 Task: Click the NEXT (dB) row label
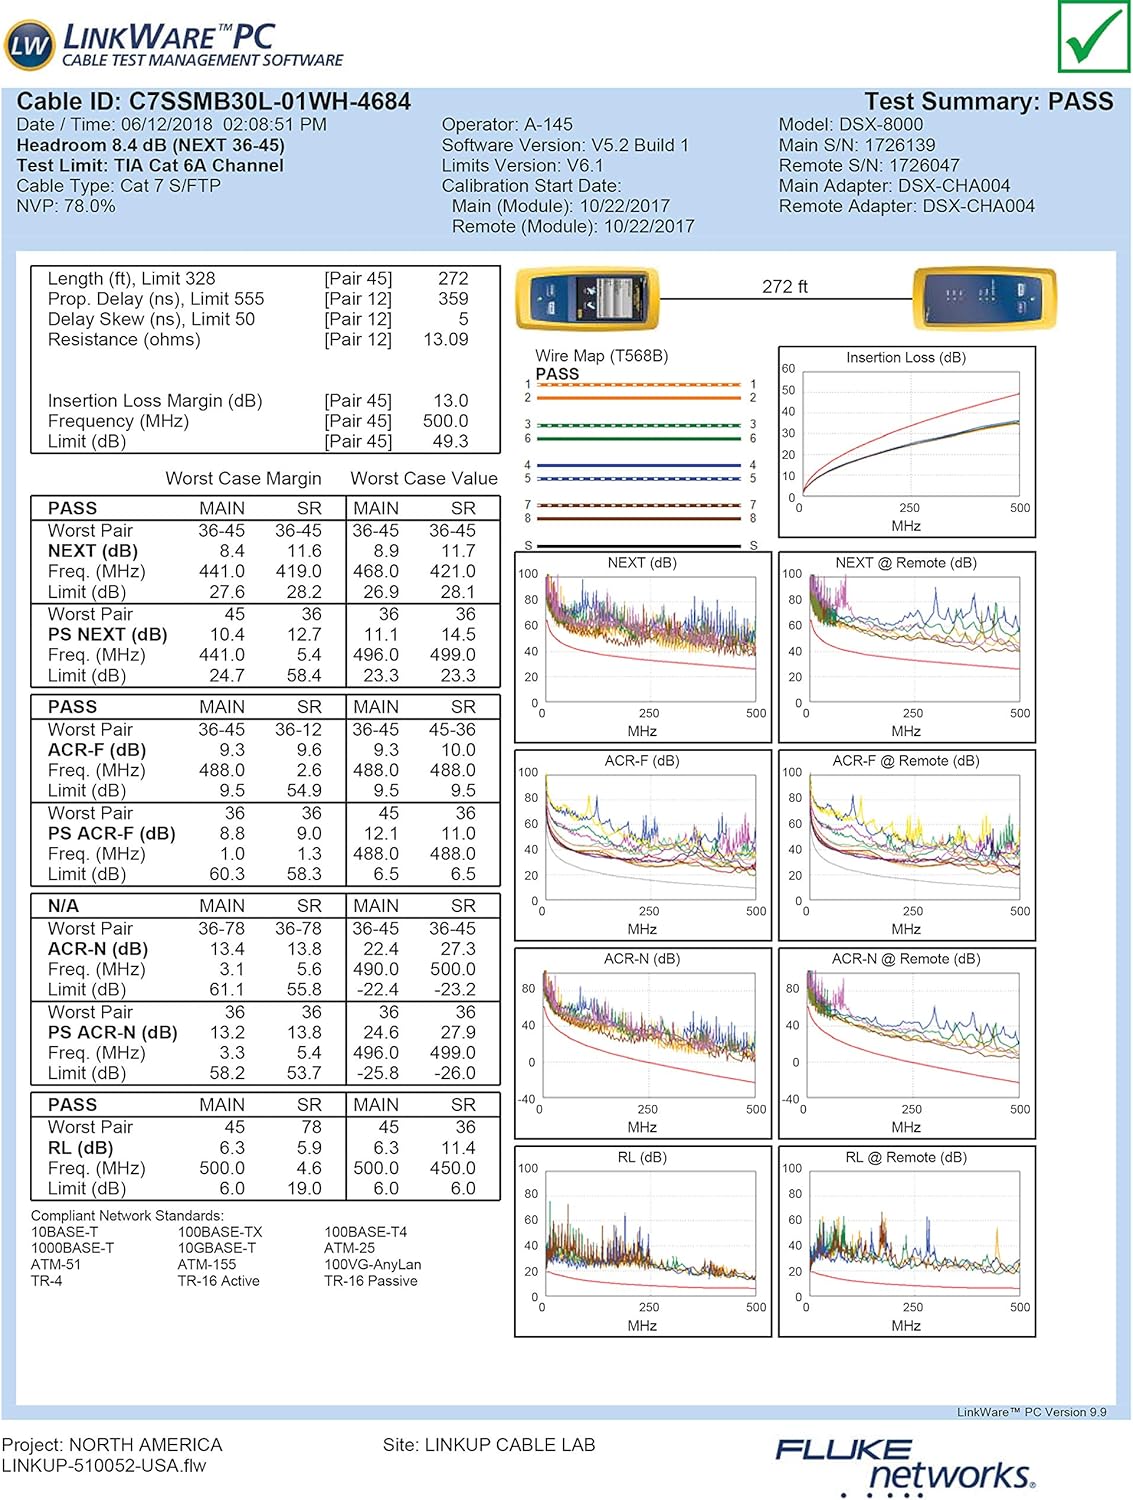93,551
